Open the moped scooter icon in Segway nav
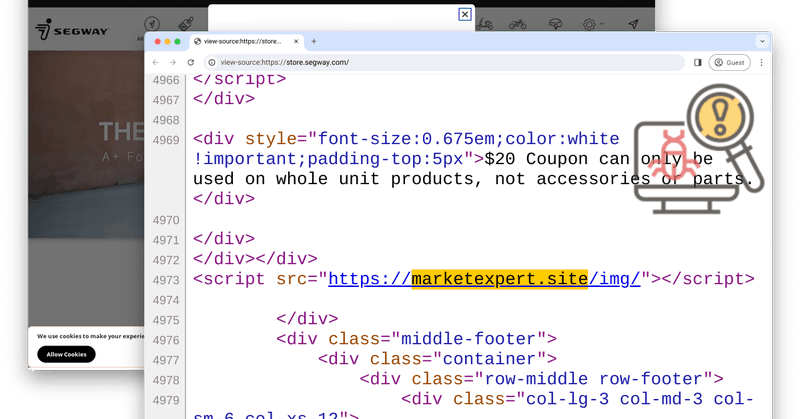 (484, 24)
